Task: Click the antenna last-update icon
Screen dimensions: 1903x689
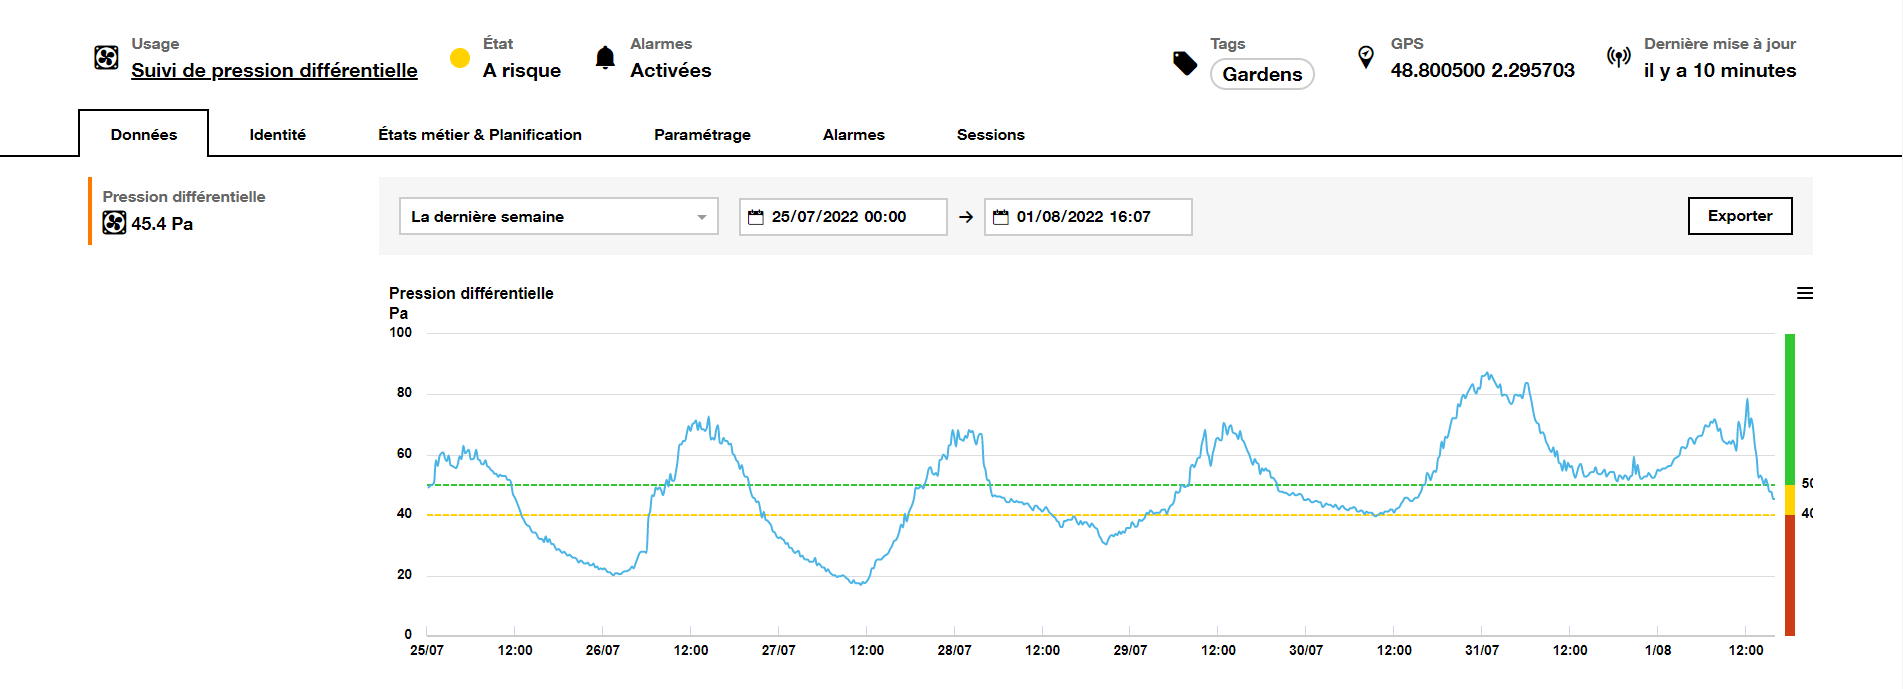Action: tap(1618, 57)
